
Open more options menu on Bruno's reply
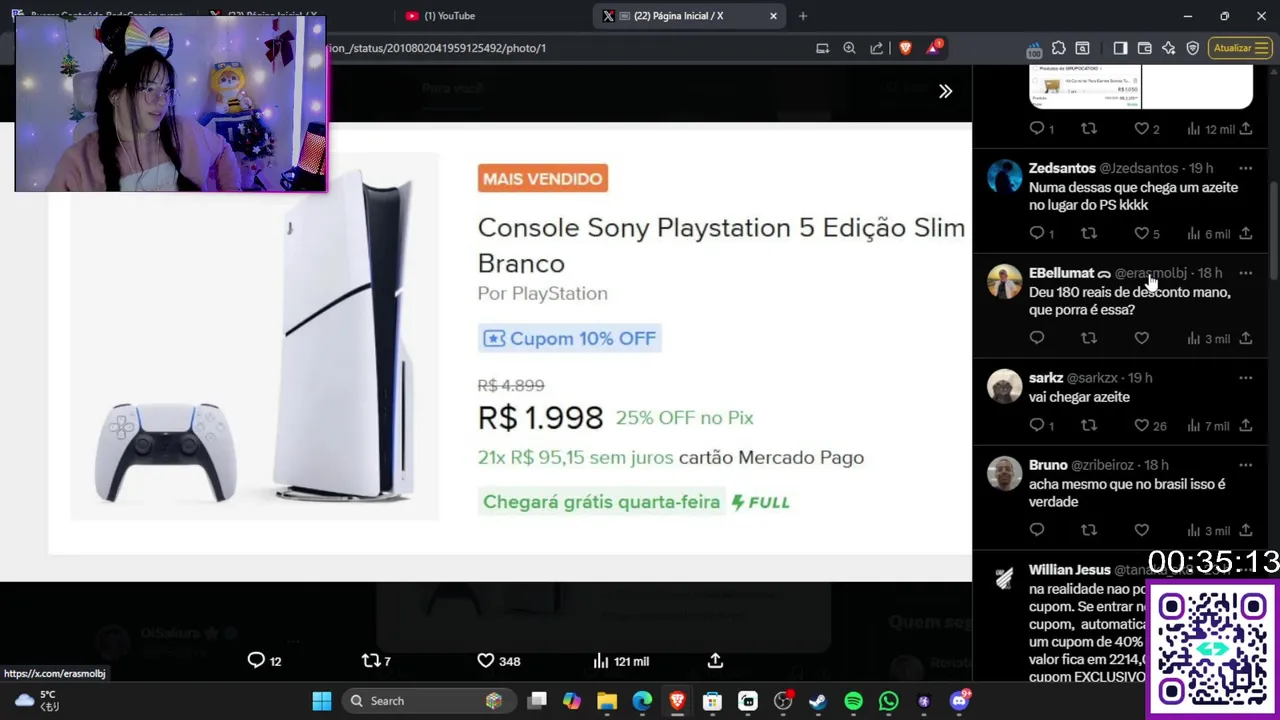[x=1245, y=465]
